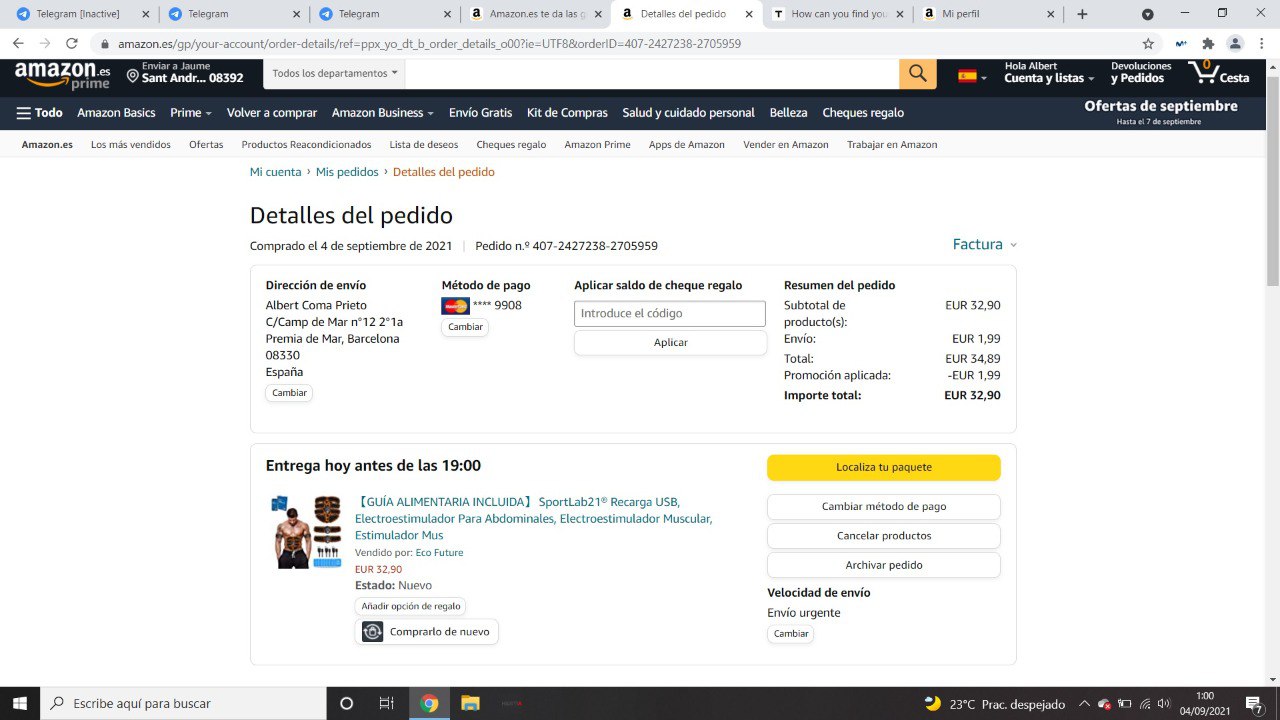The height and width of the screenshot is (720, 1280).
Task: Expand the Factura dropdown
Action: pyautogui.click(x=984, y=245)
